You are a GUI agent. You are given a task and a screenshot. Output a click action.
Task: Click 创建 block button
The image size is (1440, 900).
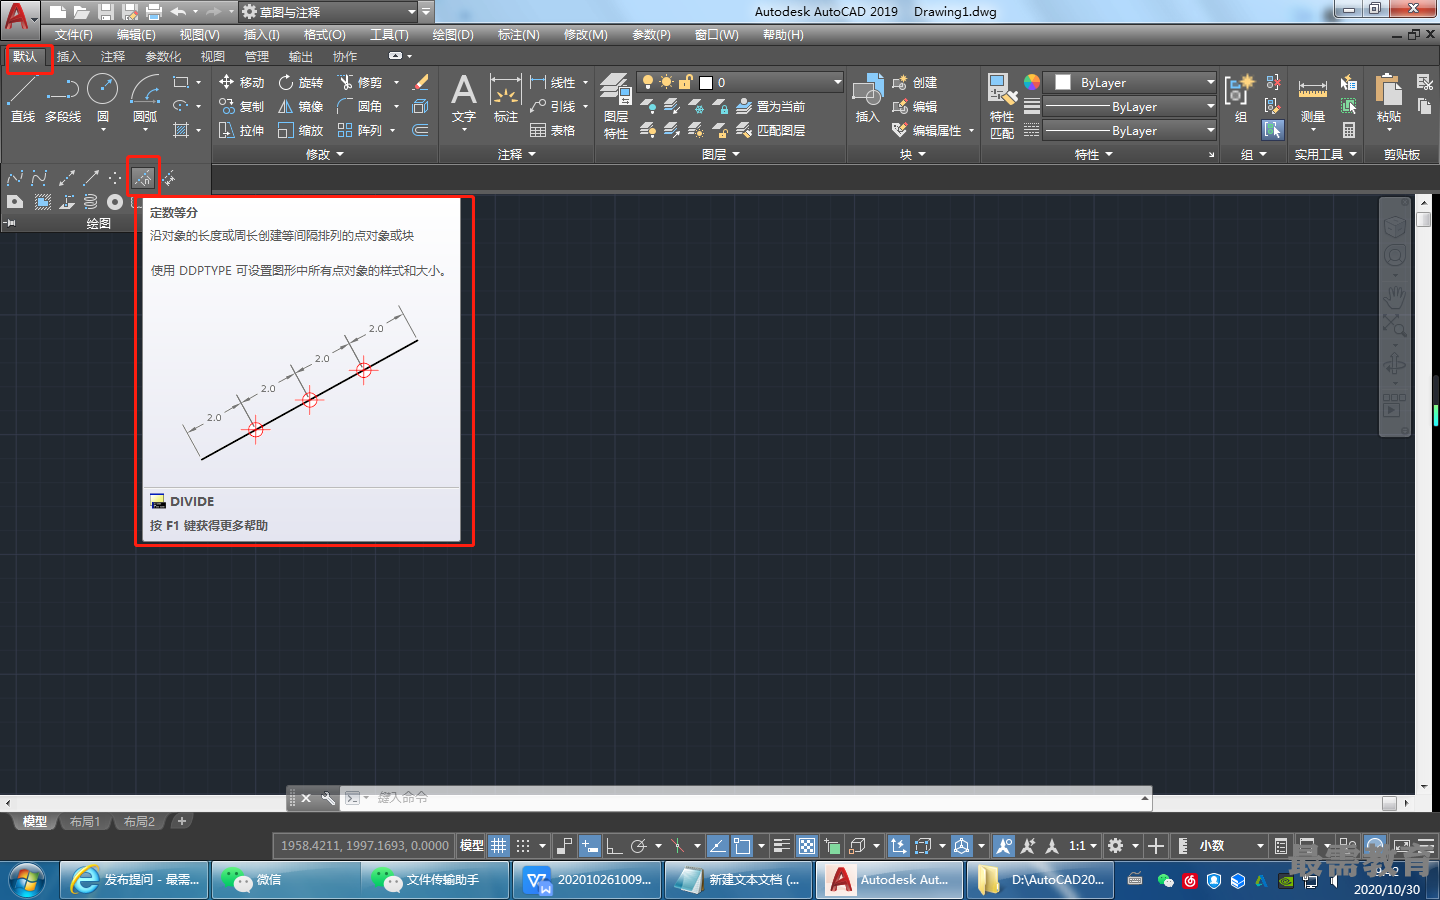[x=915, y=82]
